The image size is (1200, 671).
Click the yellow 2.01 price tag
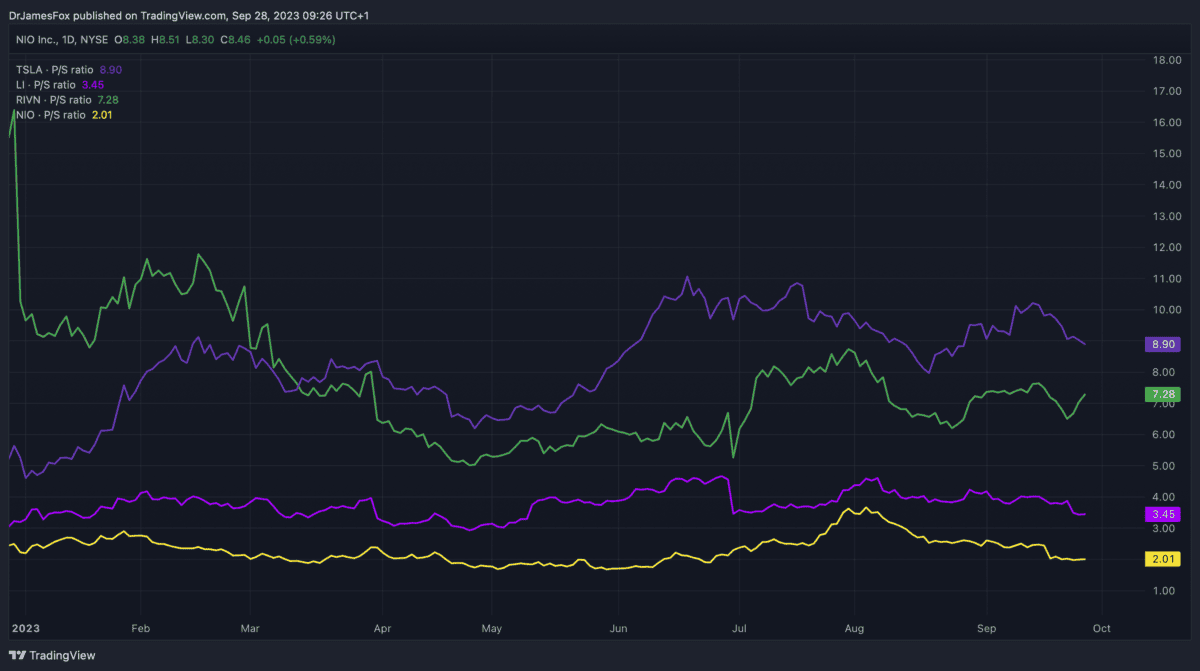[1161, 559]
